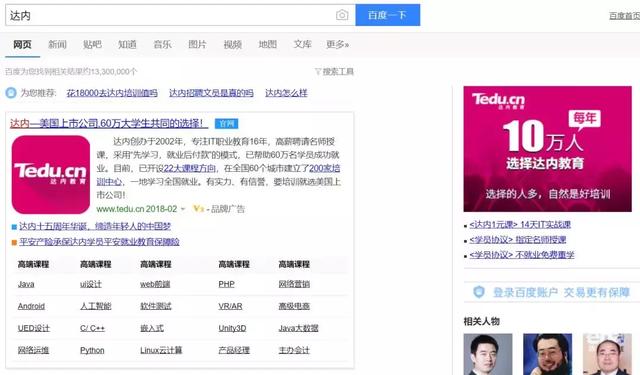The image size is (640, 375).
Task: Switch to the 音乐 tab
Action: [162, 44]
